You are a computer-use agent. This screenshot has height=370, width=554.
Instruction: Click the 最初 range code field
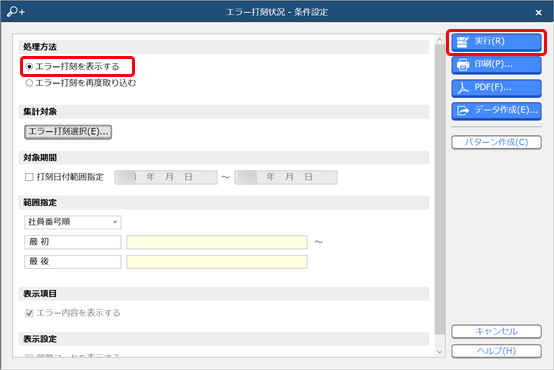[x=72, y=242]
